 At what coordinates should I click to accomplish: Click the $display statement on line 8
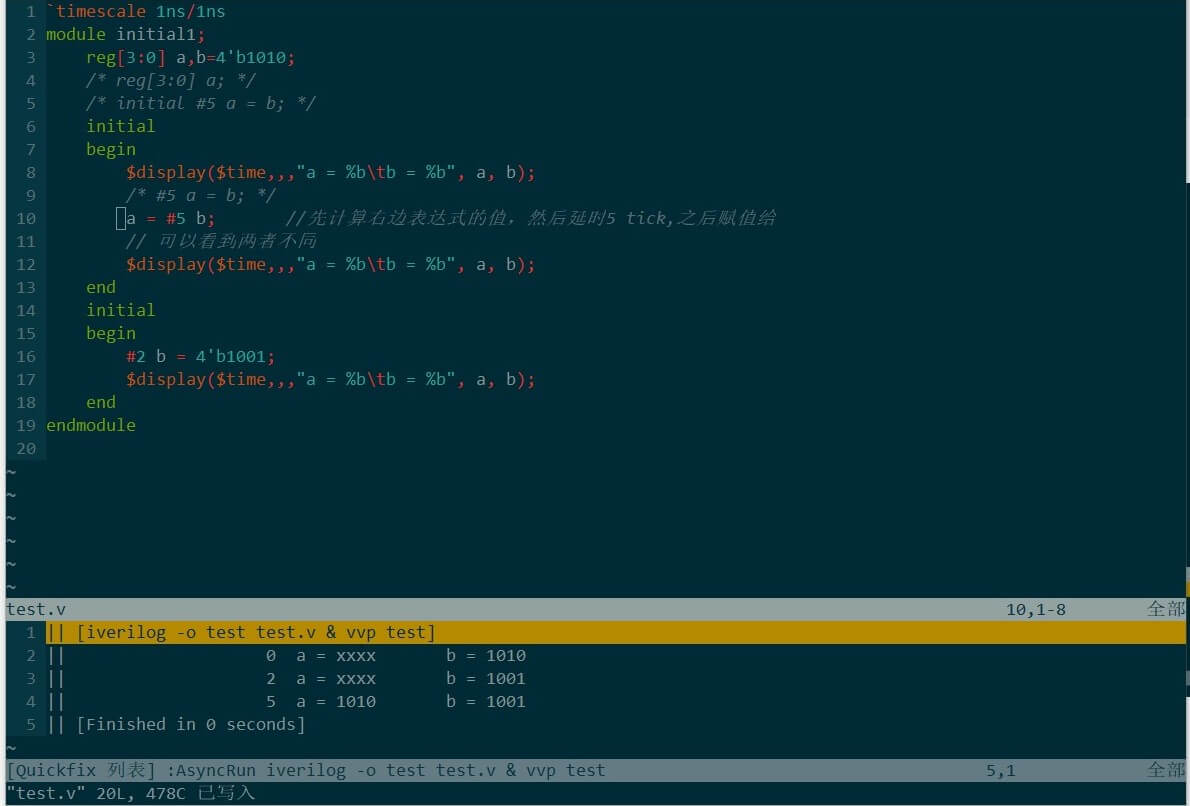pyautogui.click(x=331, y=172)
